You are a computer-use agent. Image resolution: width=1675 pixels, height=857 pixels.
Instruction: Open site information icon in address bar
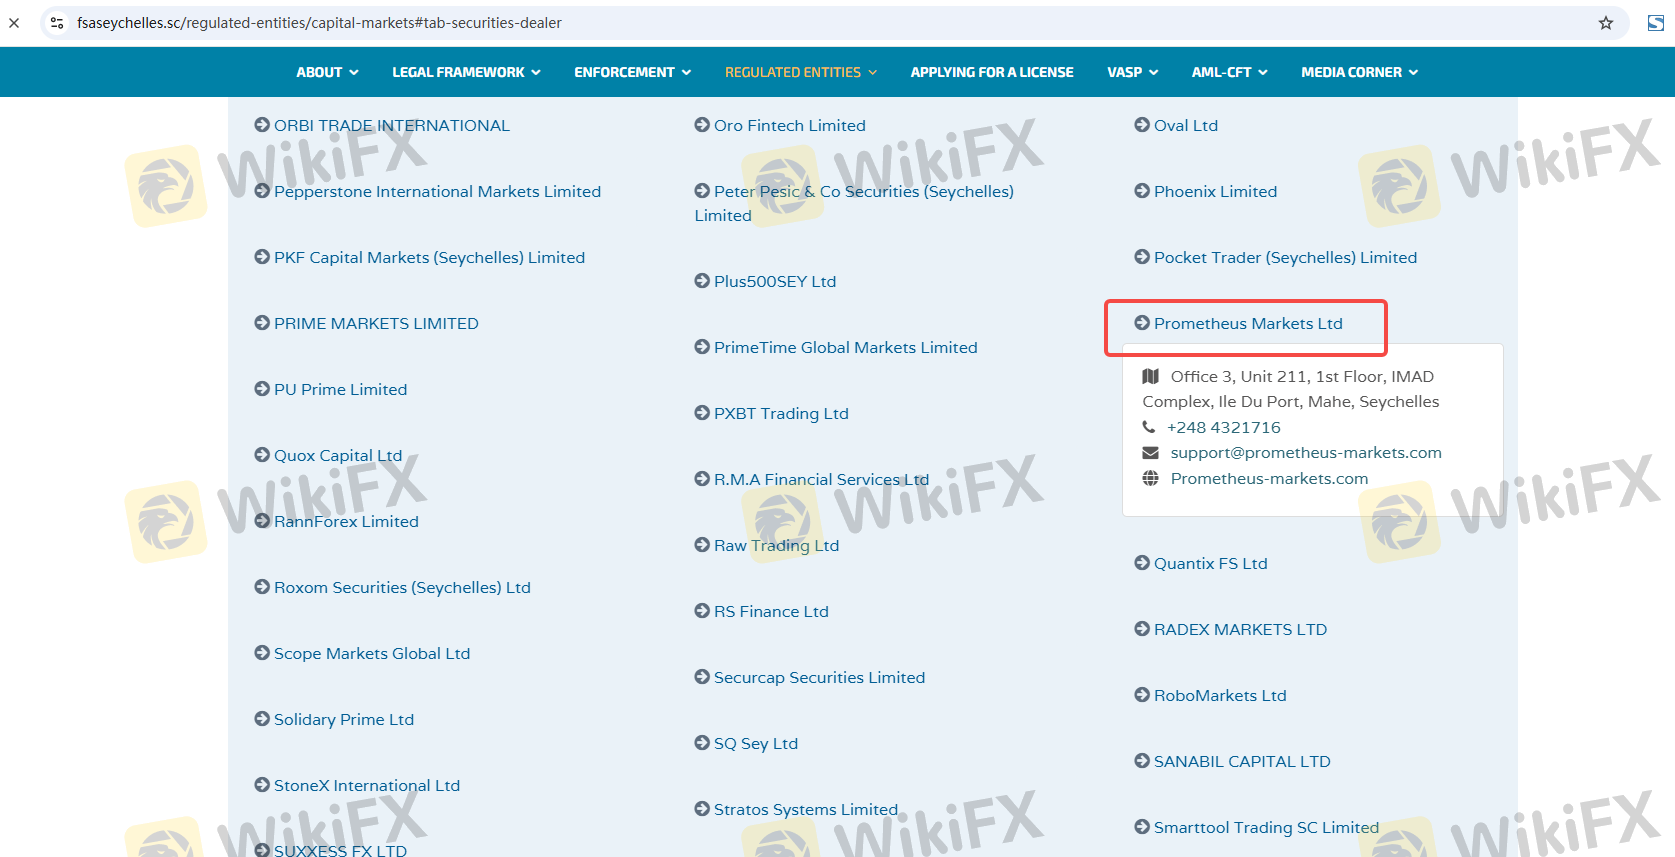[57, 23]
